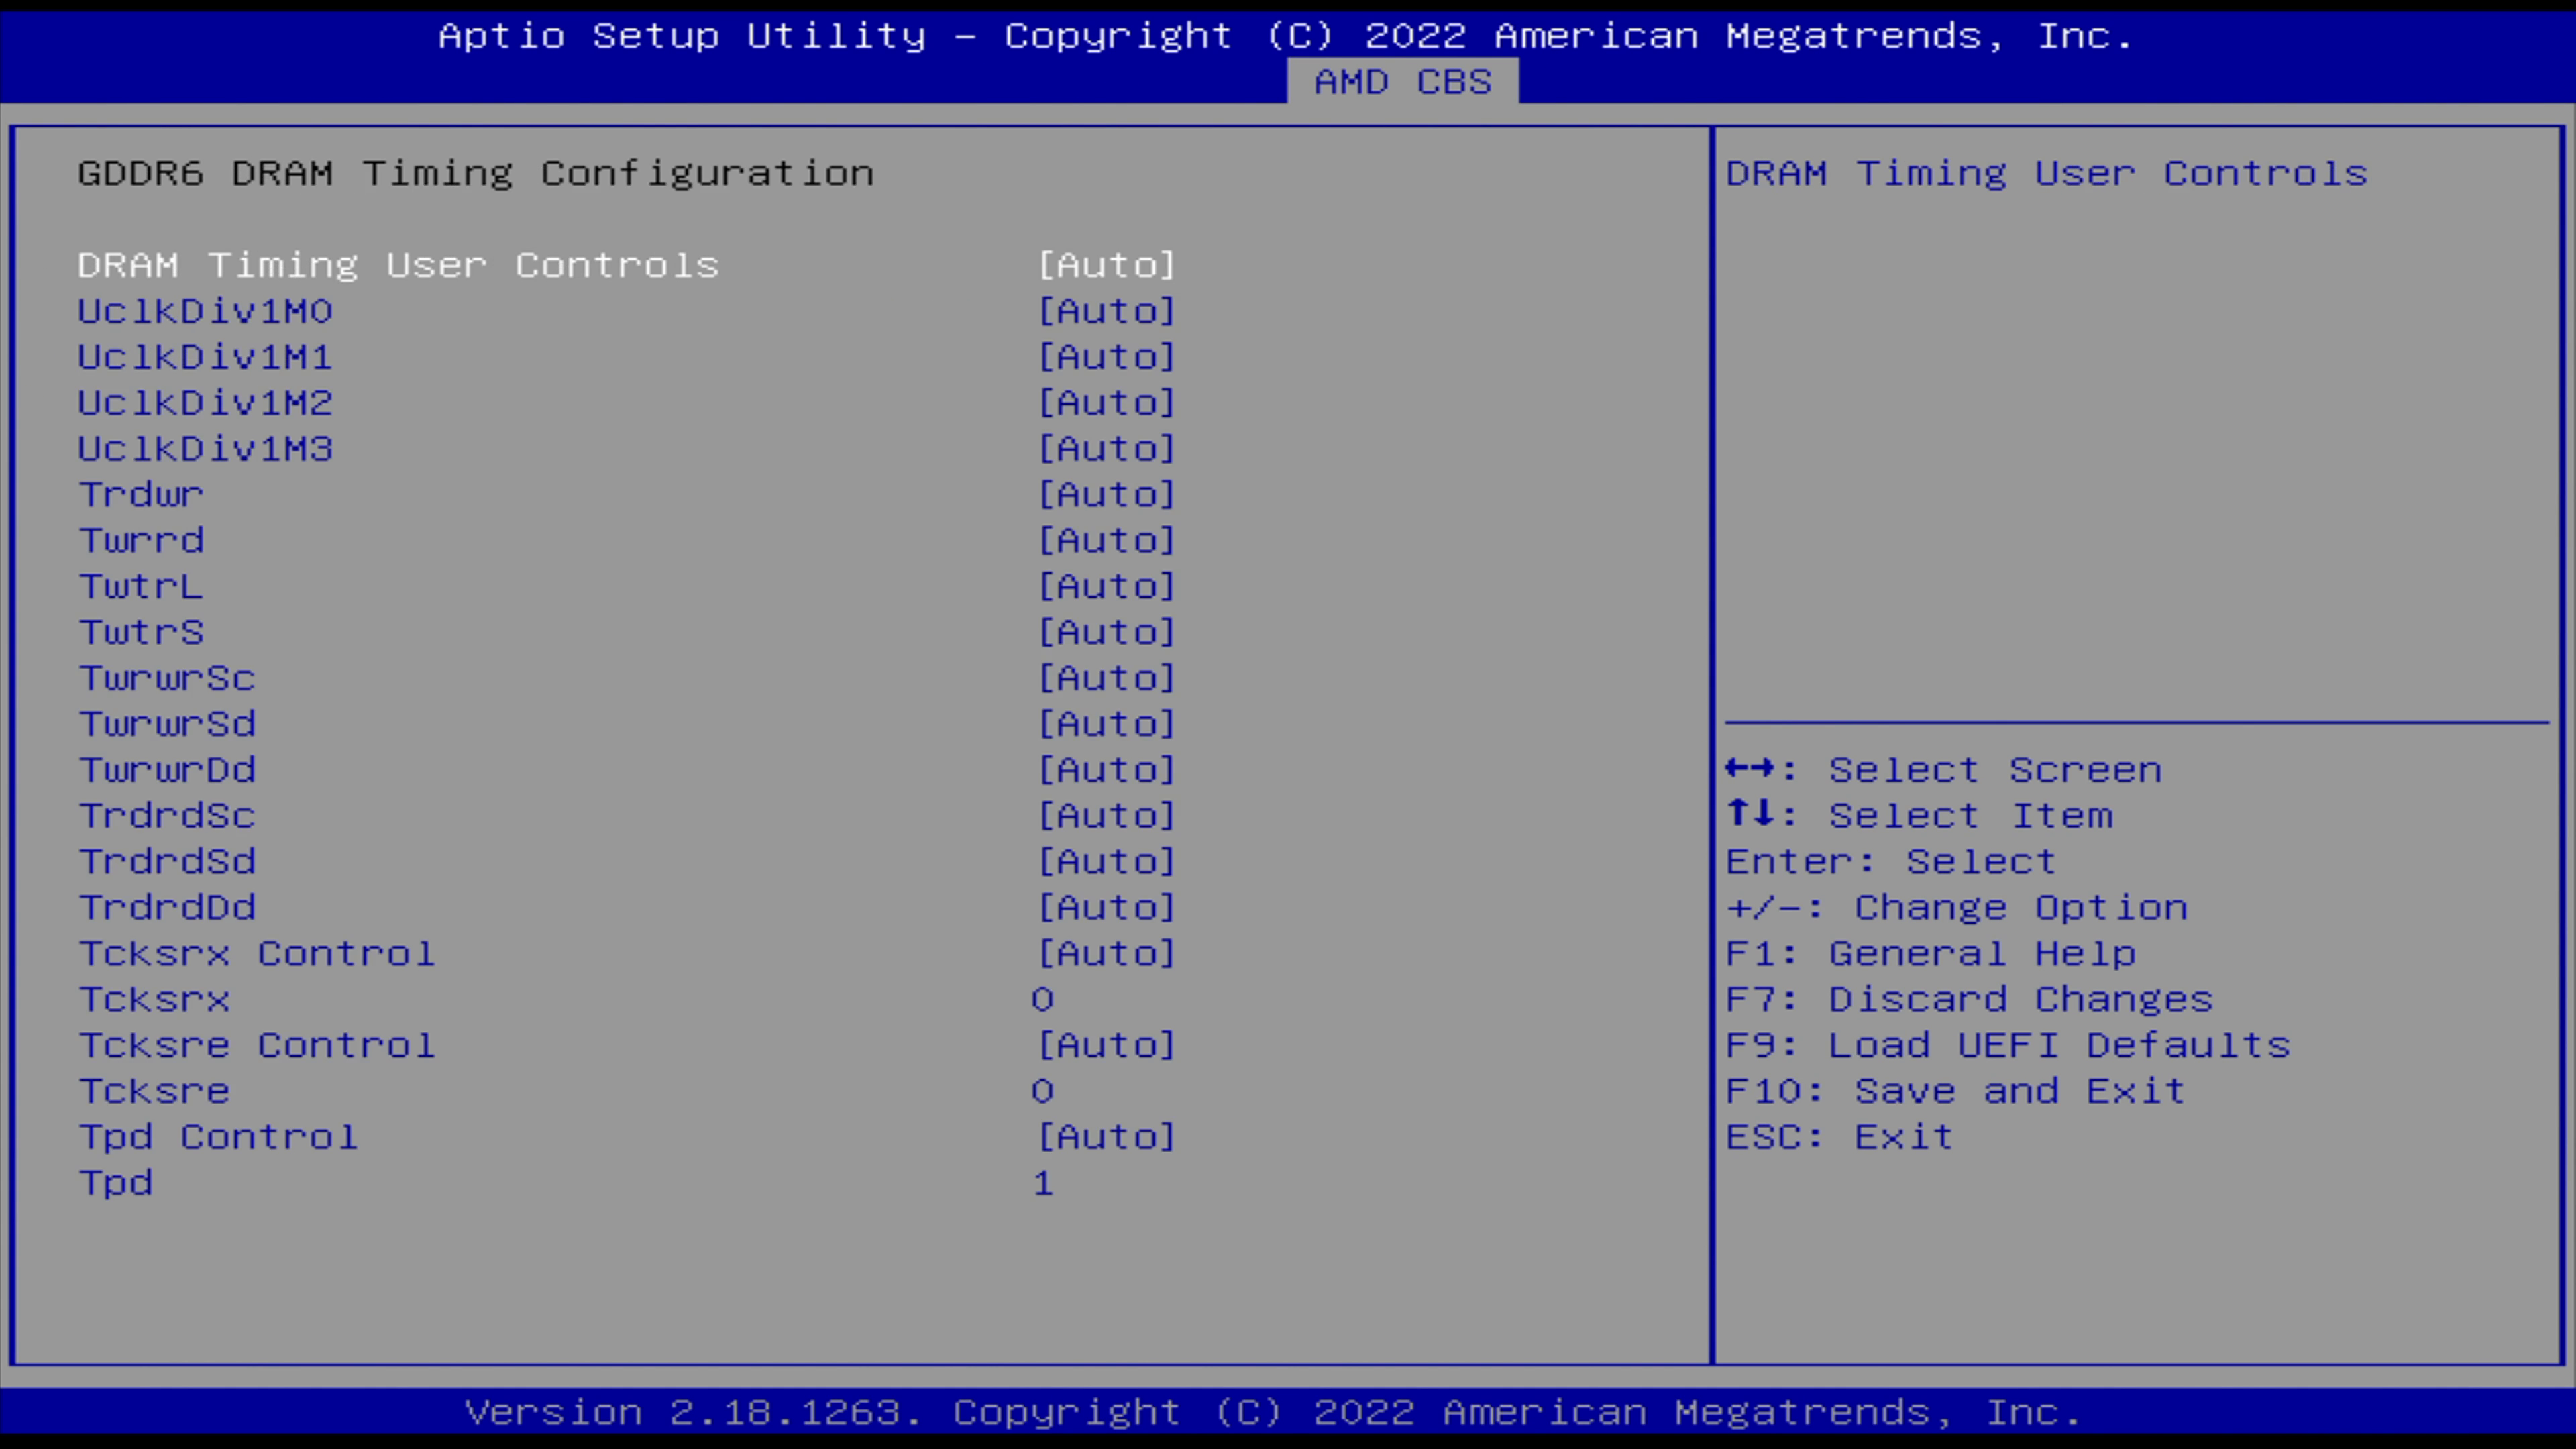Click the GDDR6 DRAM Timing Configuration heading

[x=476, y=174]
